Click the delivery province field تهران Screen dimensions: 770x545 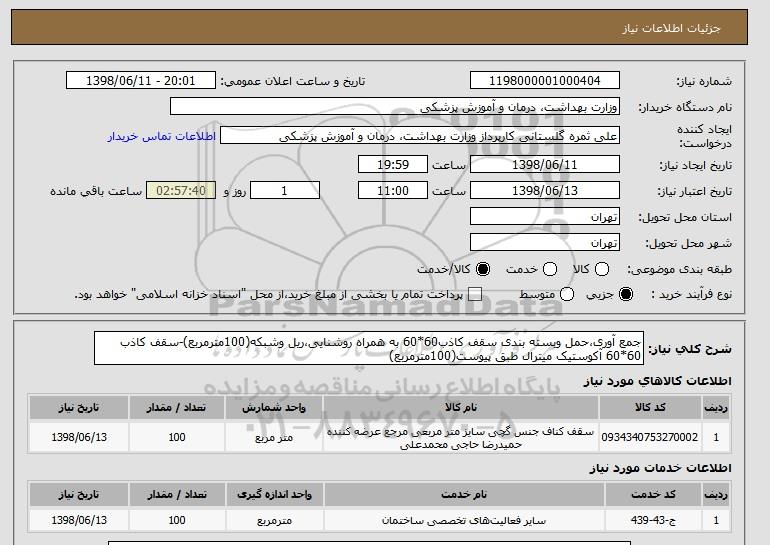545,217
